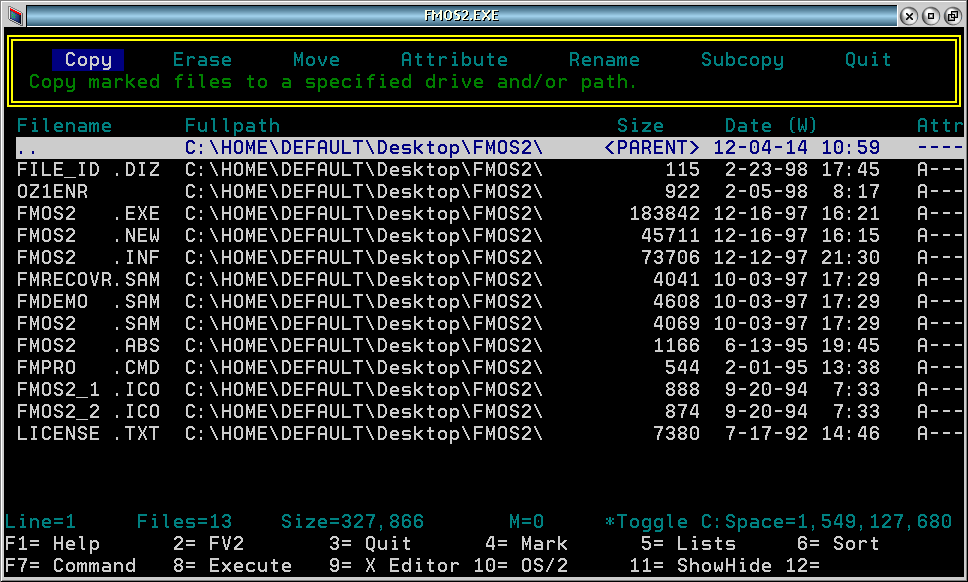Select the FMOS2 .SAM file row
The height and width of the screenshot is (582, 968).
click(489, 324)
